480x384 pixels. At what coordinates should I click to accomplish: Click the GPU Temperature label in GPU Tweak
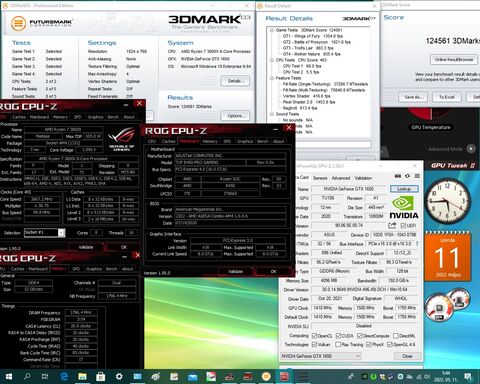[431, 127]
